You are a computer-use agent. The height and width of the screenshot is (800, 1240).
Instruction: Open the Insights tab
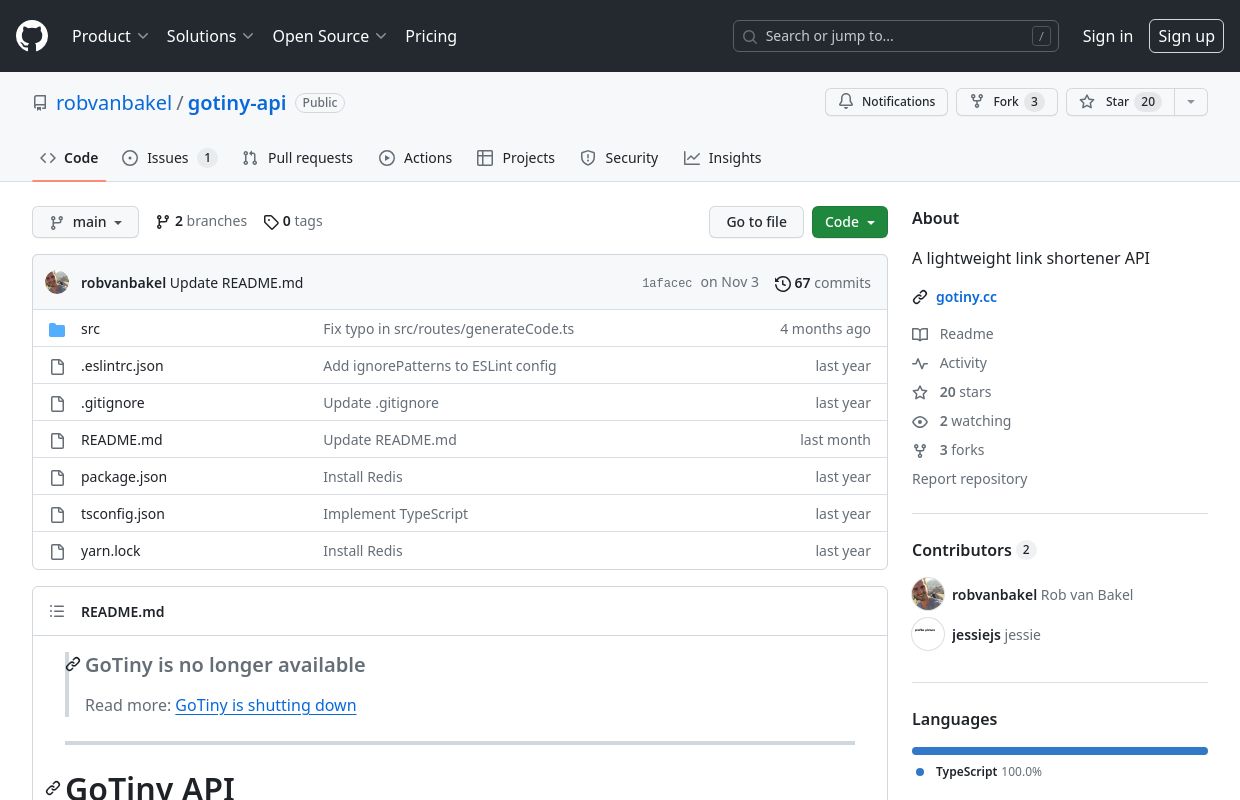[x=723, y=158]
